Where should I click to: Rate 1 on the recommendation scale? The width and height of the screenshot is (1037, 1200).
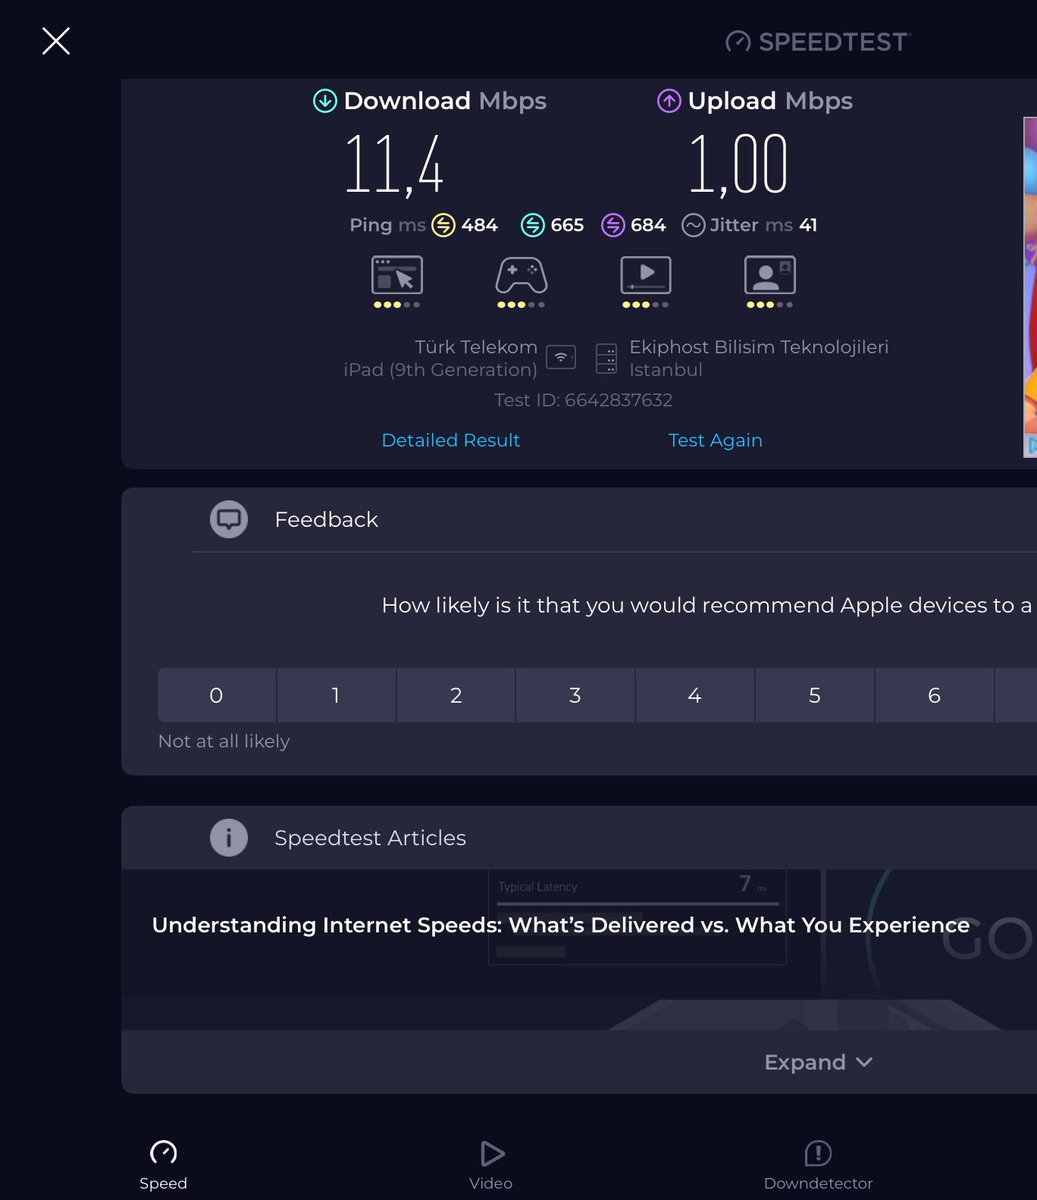336,695
